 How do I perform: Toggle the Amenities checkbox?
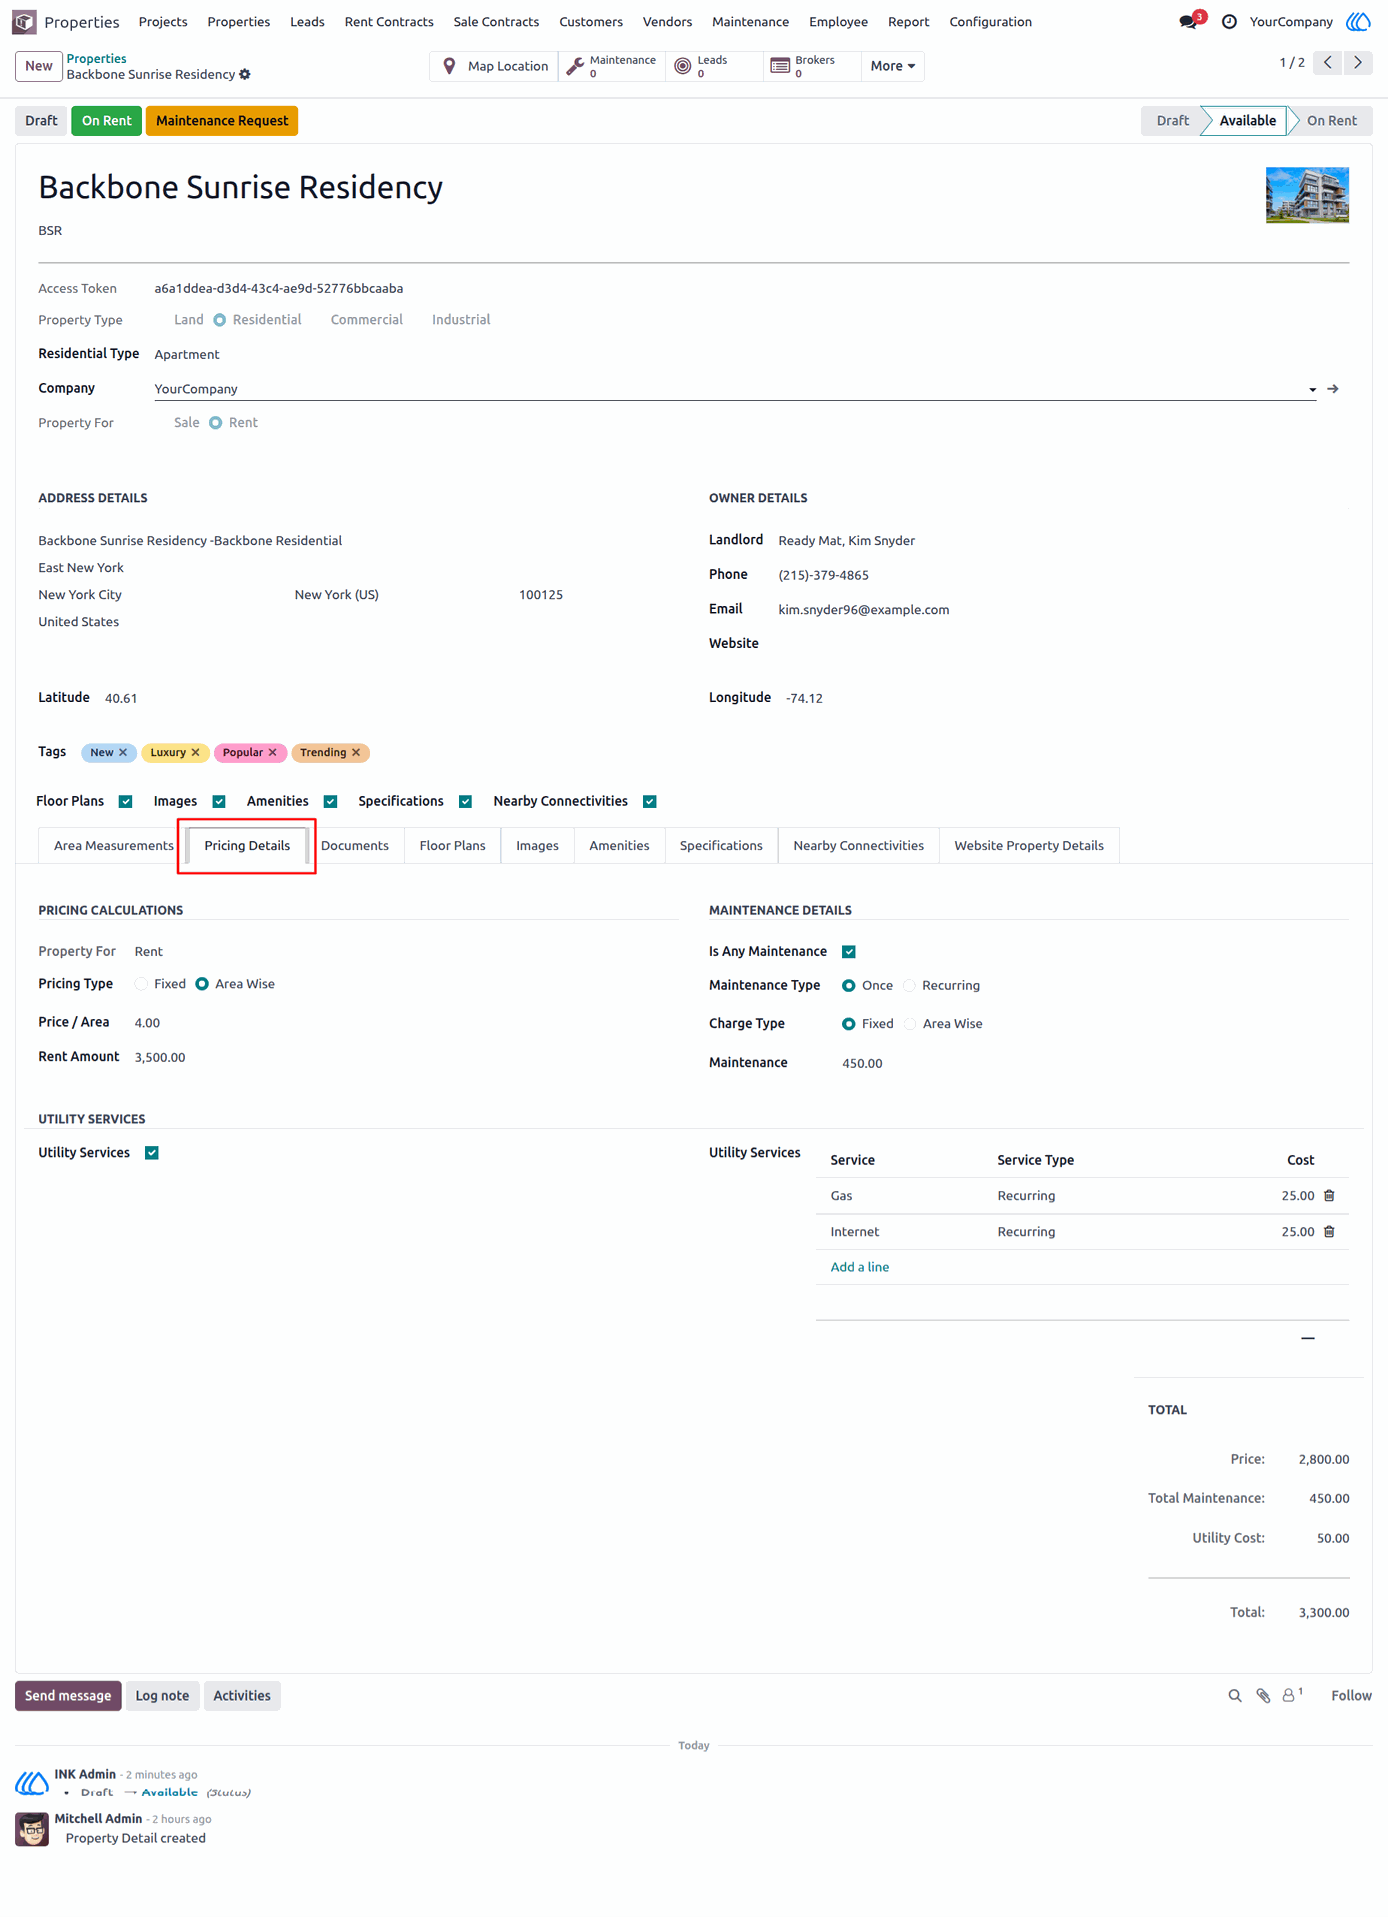click(331, 802)
